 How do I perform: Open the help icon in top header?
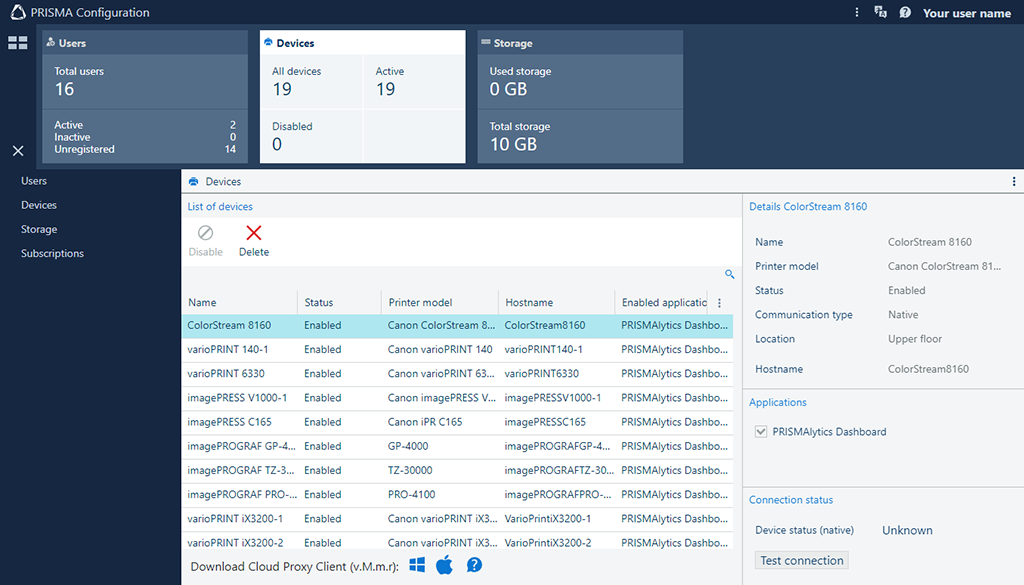tap(905, 13)
